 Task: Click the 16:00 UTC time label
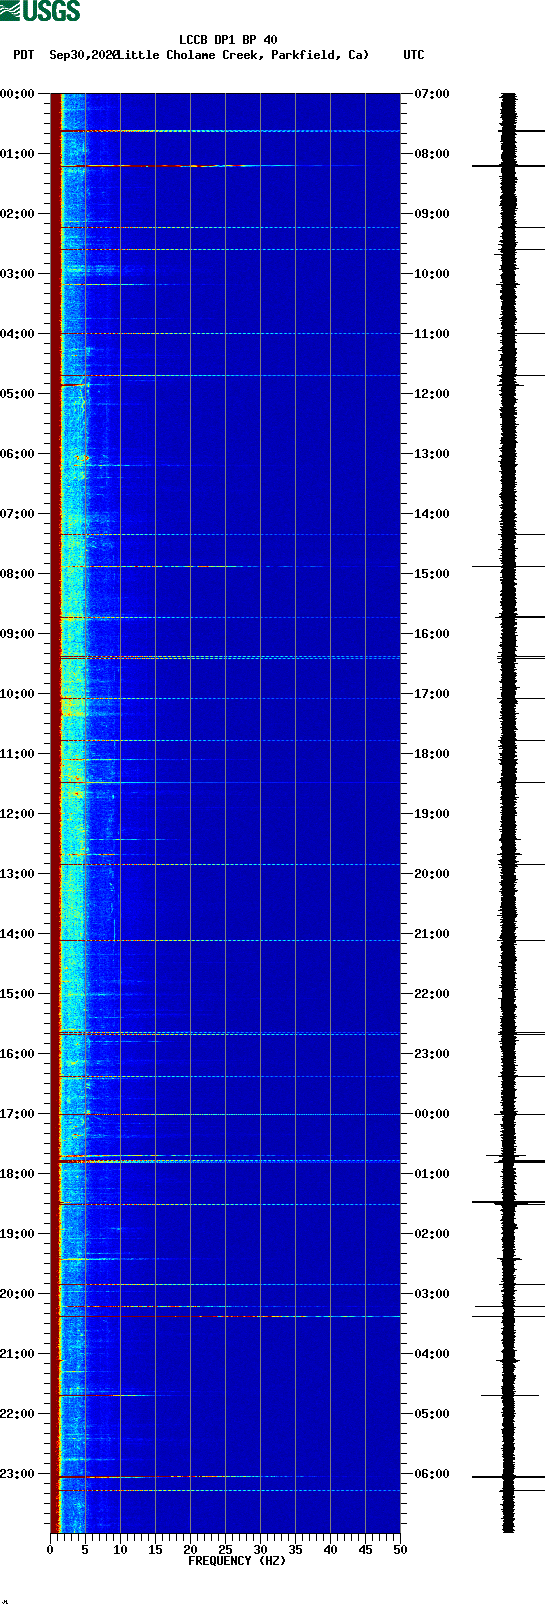pos(432,634)
